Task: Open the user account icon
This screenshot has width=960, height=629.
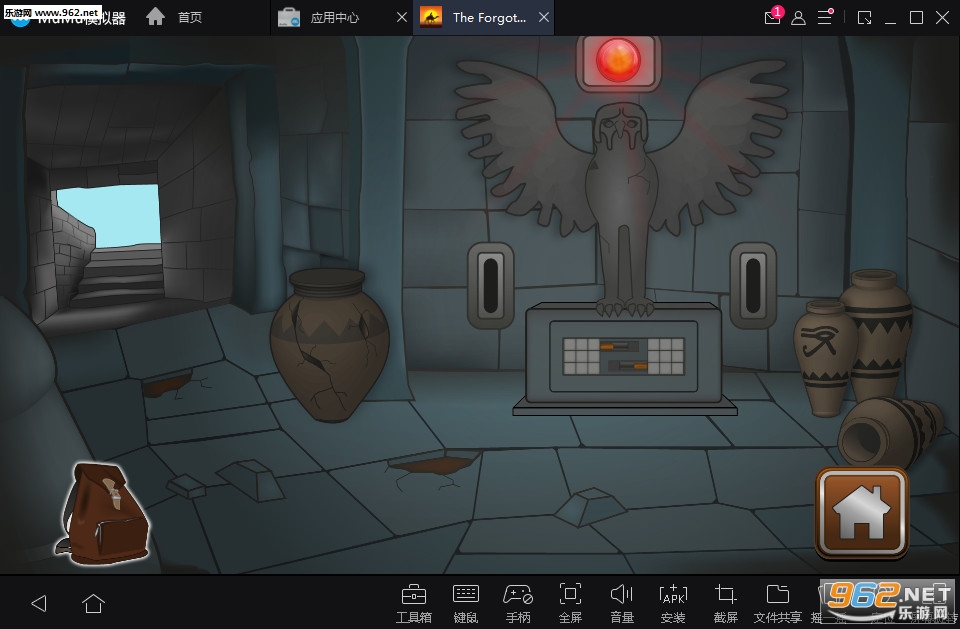Action: click(x=798, y=18)
